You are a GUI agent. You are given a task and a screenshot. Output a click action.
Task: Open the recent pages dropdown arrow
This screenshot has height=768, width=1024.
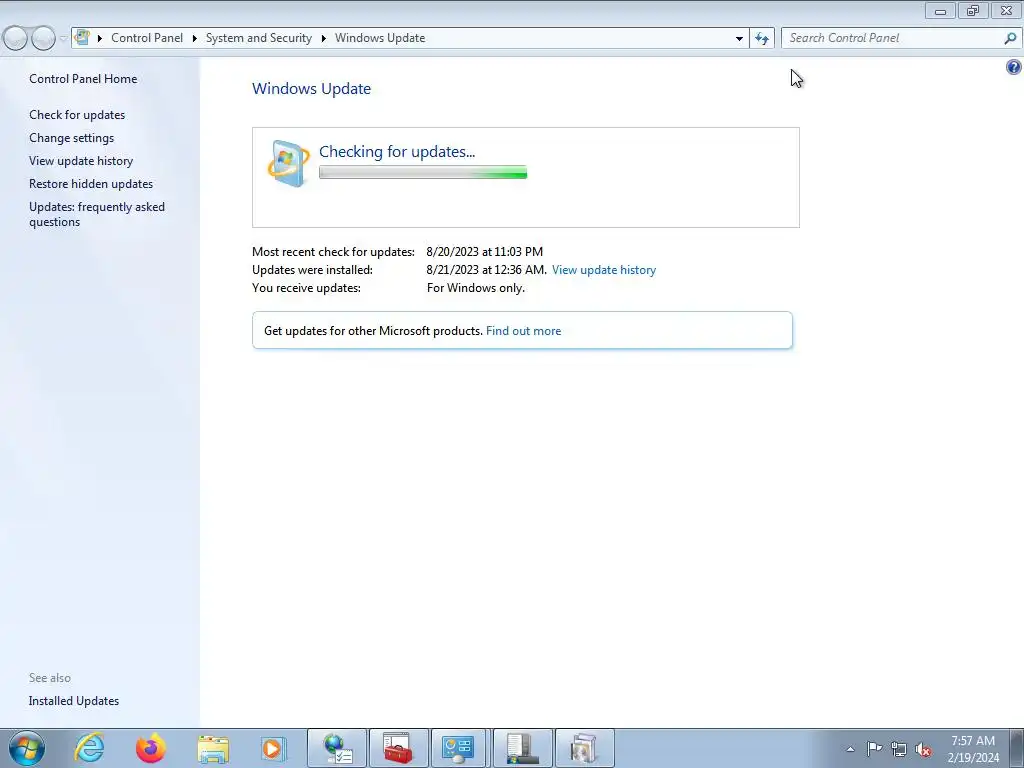pyautogui.click(x=63, y=39)
